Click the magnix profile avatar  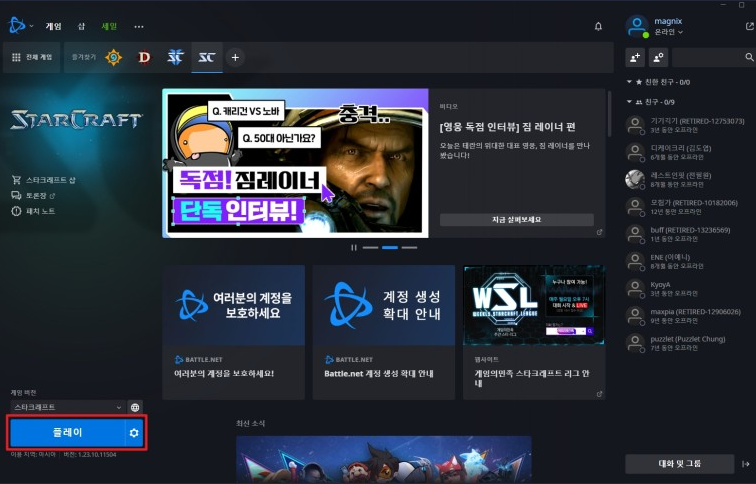[x=637, y=26]
